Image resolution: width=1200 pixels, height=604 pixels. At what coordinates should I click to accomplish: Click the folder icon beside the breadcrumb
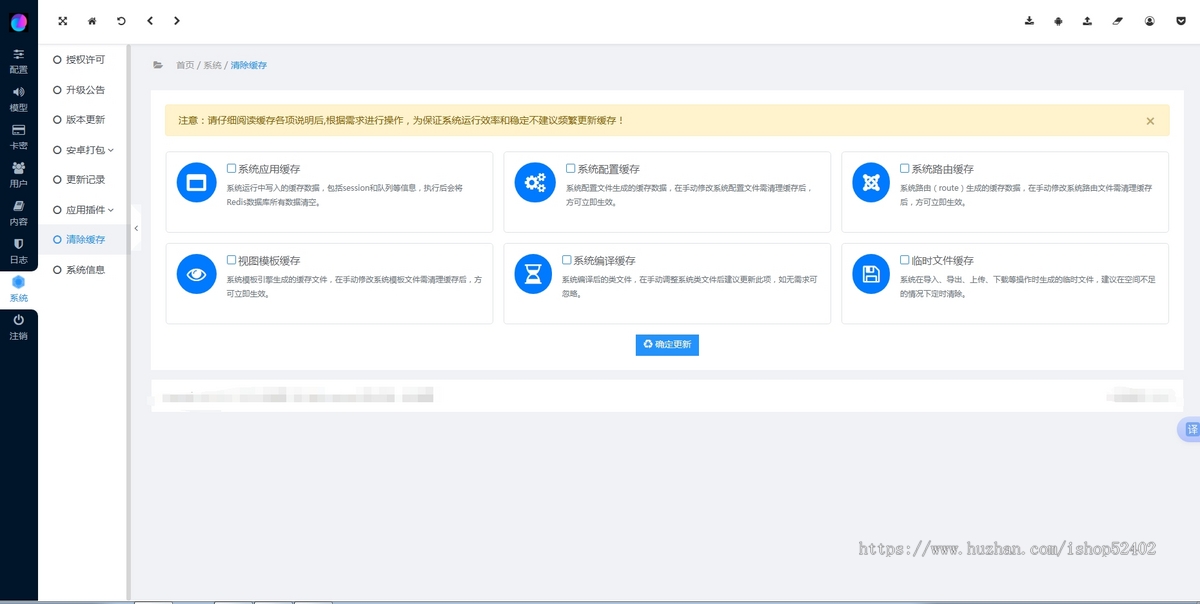(x=158, y=65)
